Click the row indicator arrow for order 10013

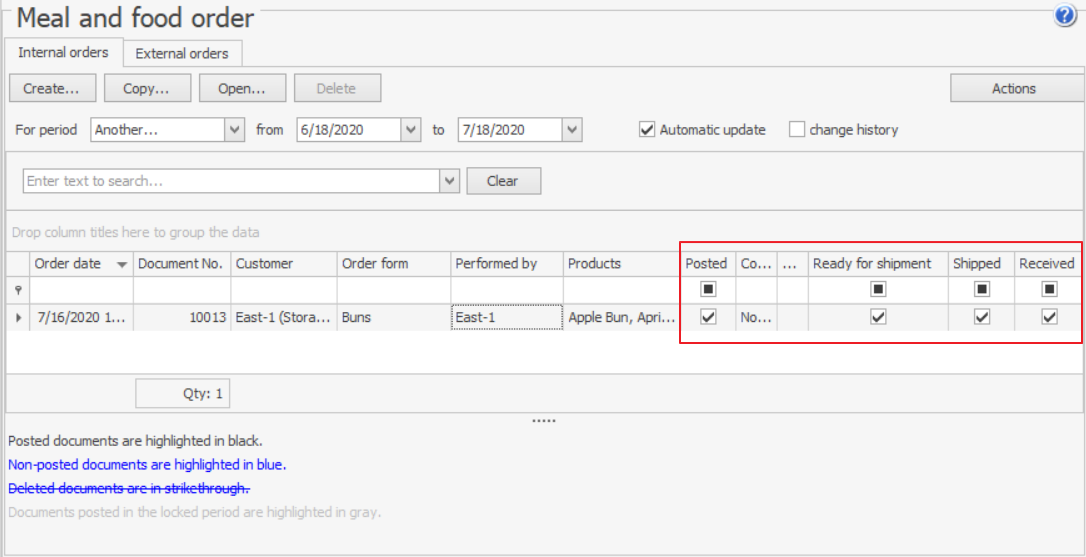click(18, 317)
